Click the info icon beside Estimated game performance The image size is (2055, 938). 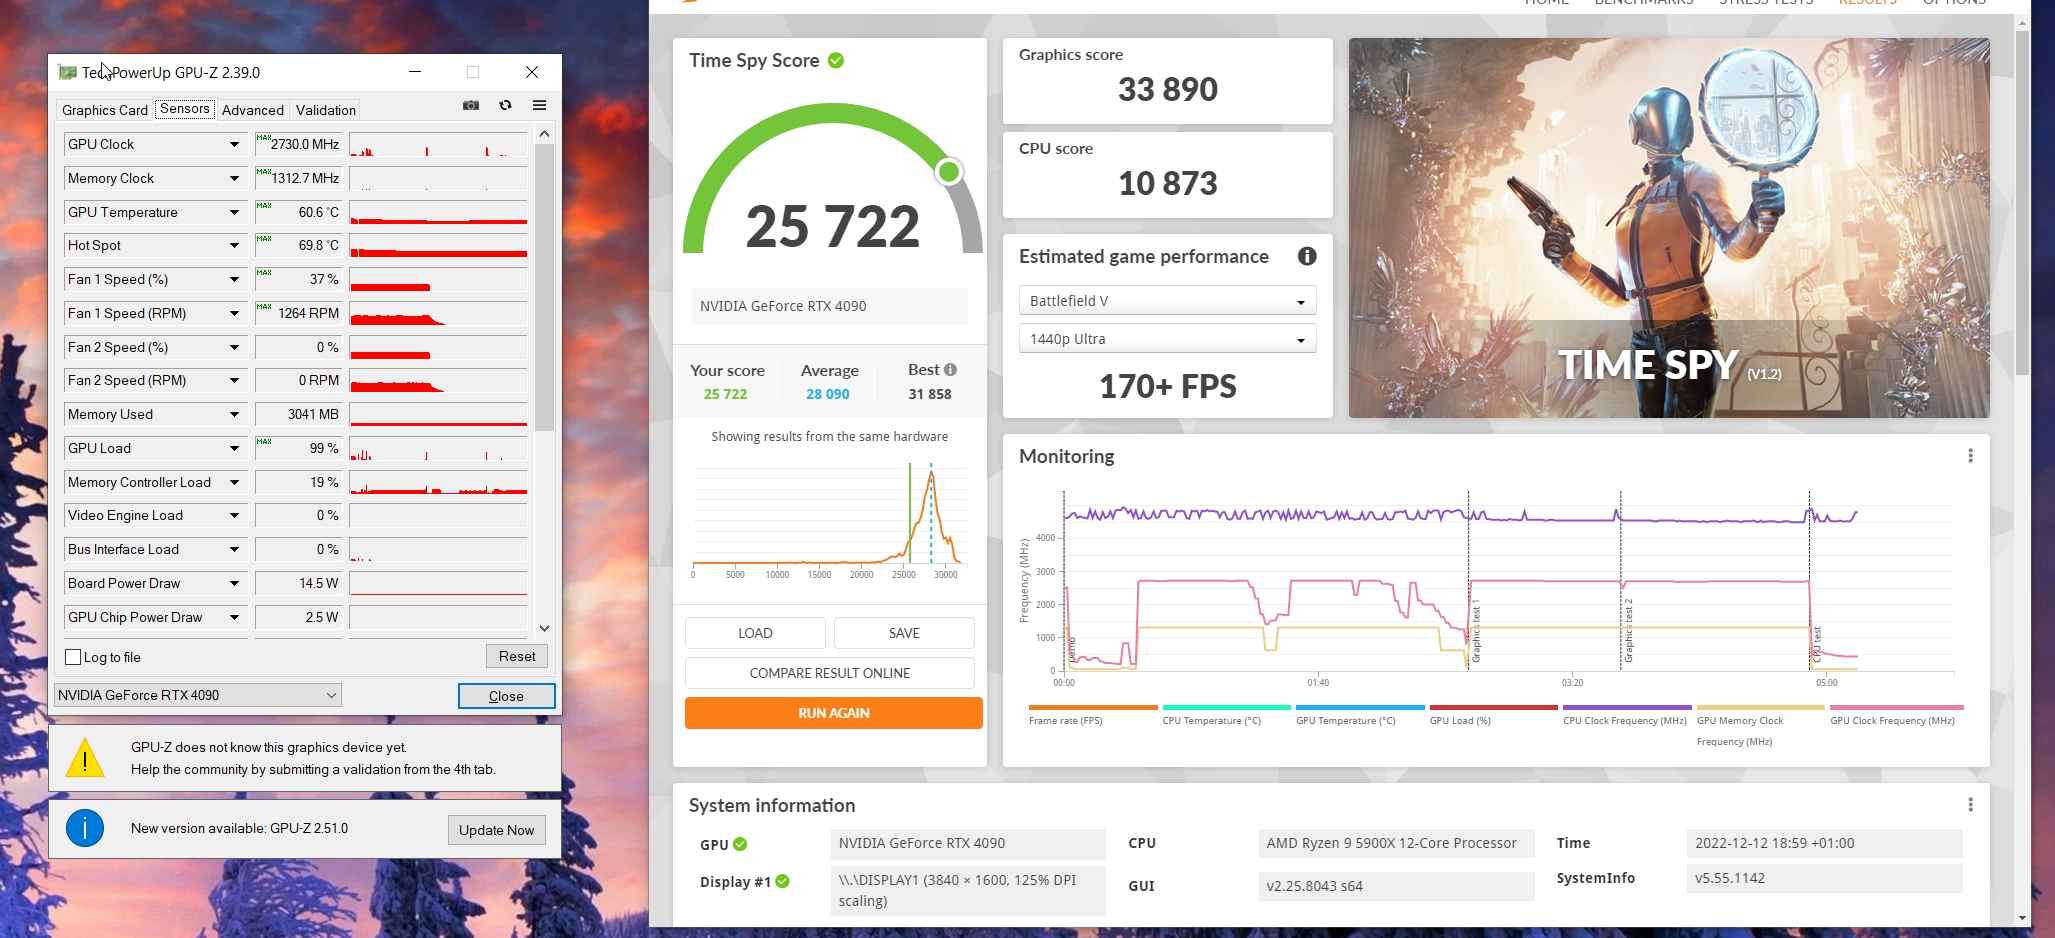point(1306,256)
